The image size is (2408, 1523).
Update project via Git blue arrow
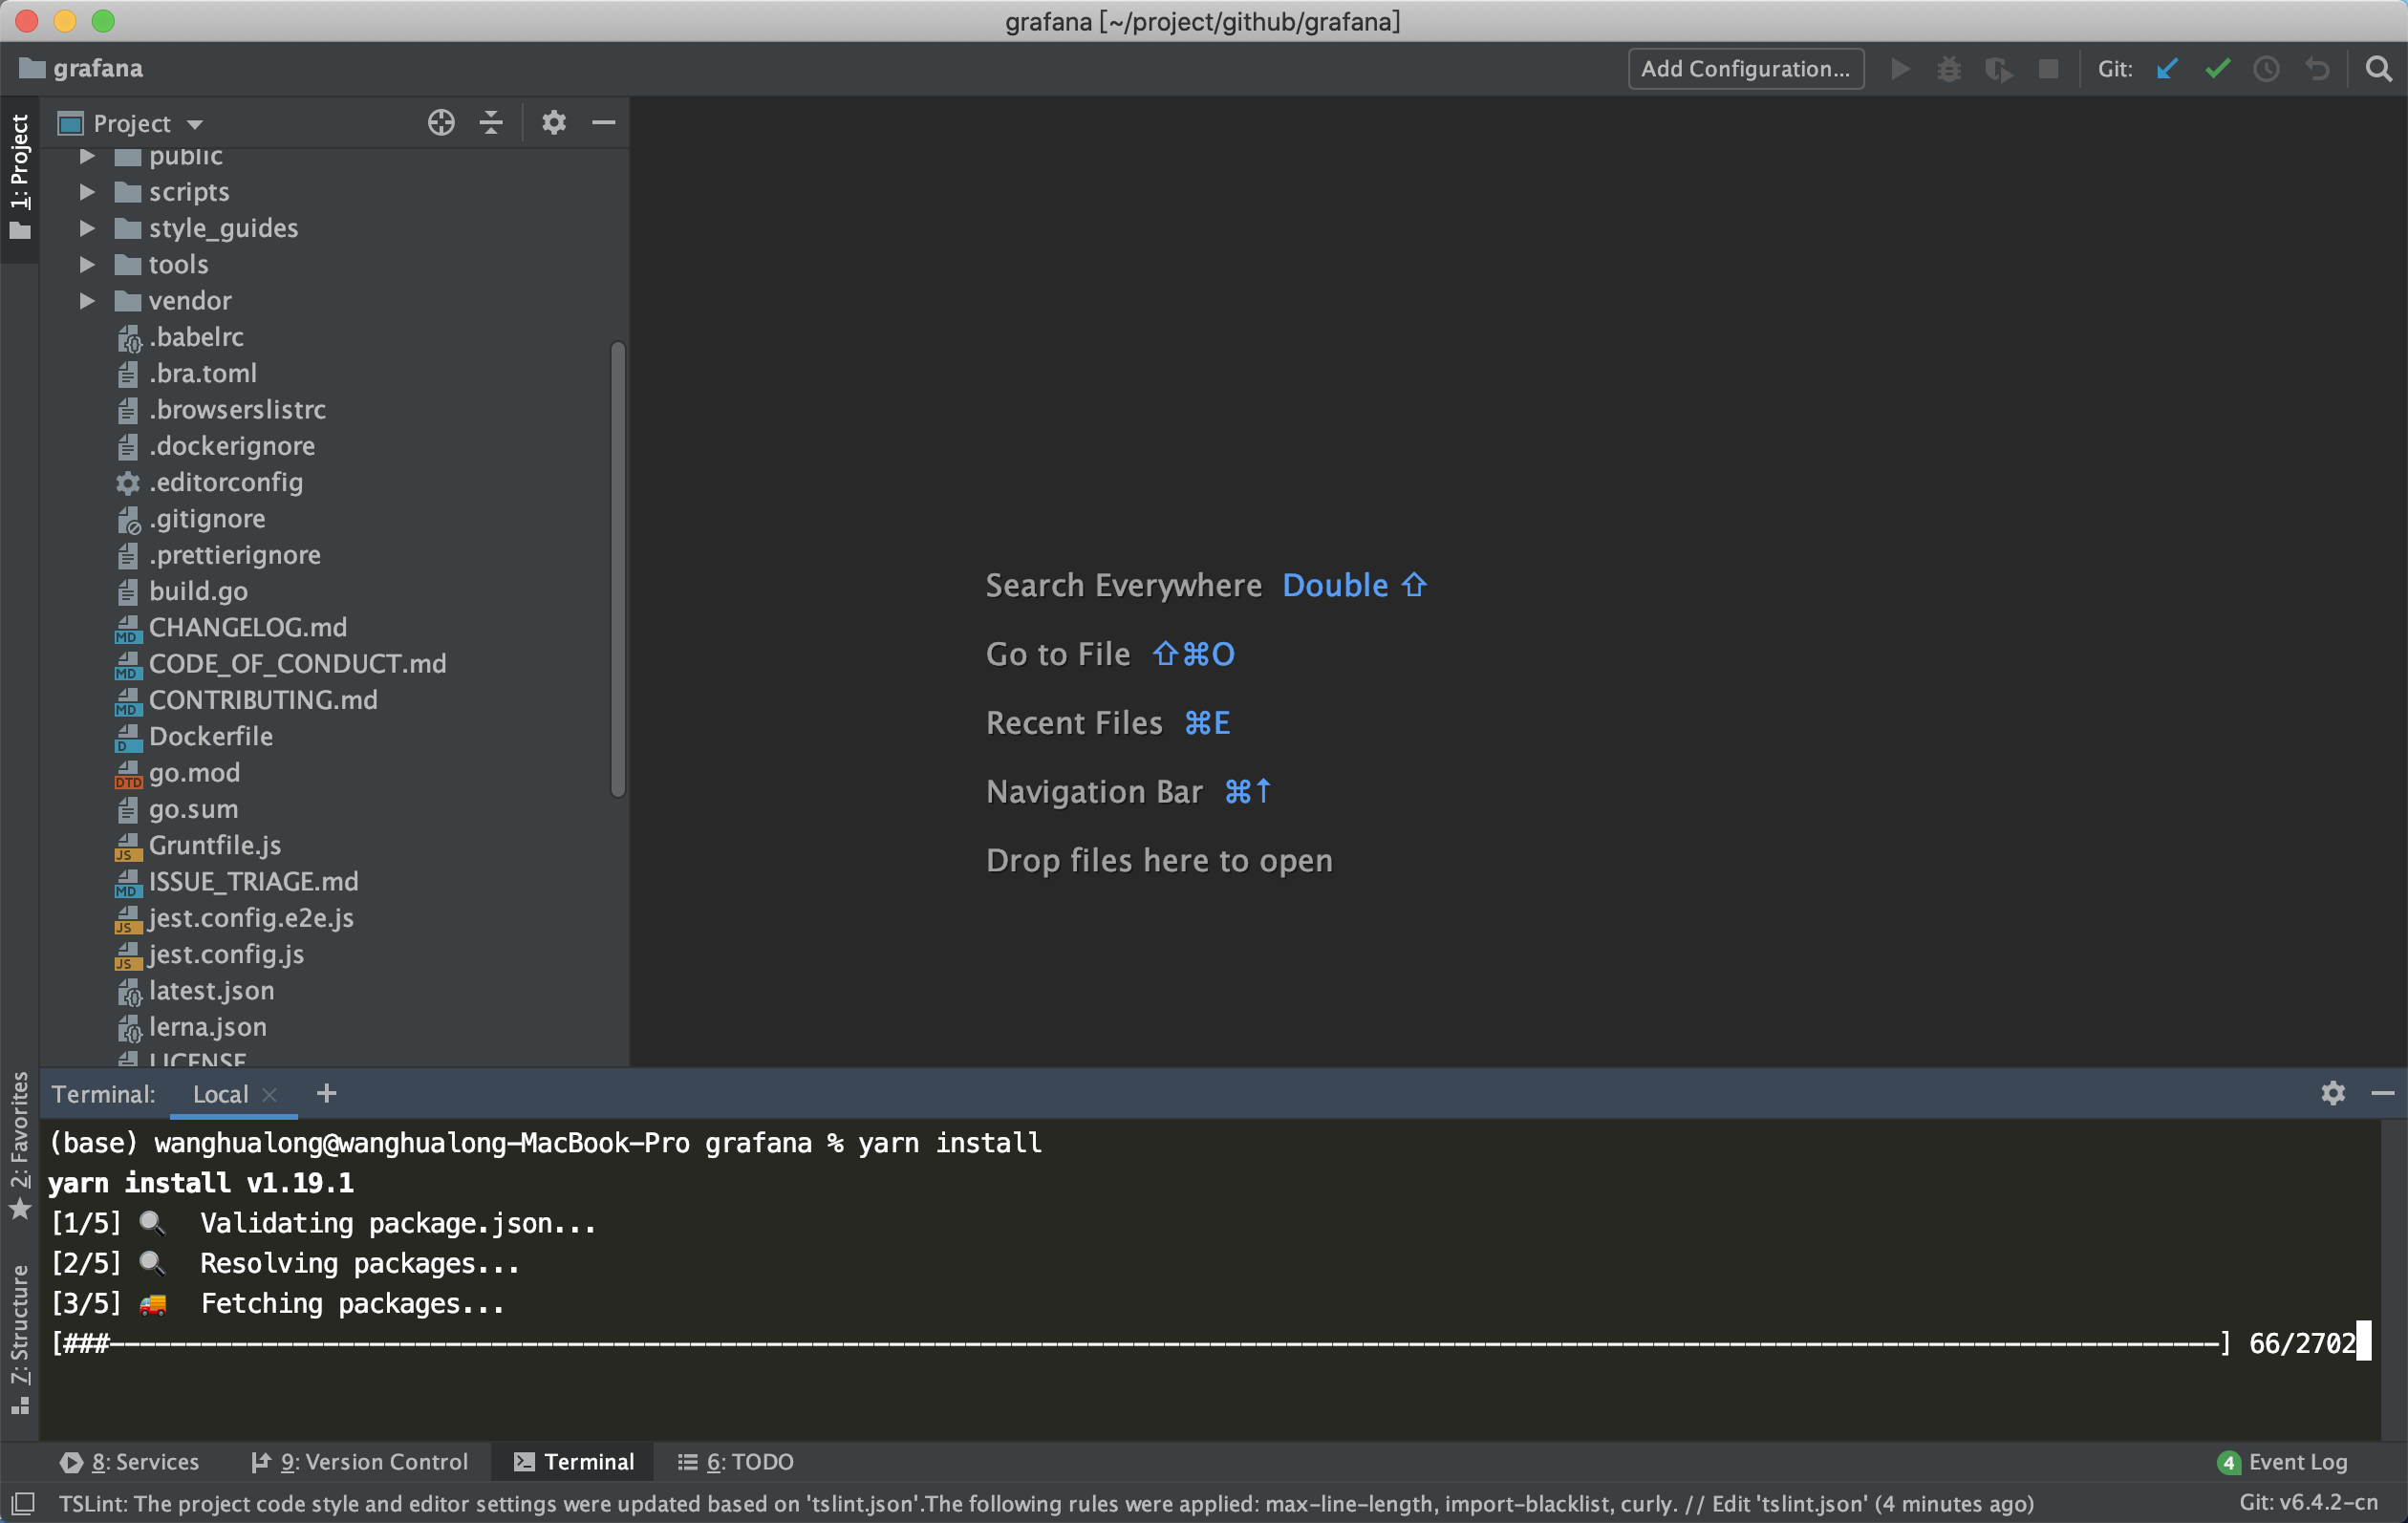point(2167,69)
